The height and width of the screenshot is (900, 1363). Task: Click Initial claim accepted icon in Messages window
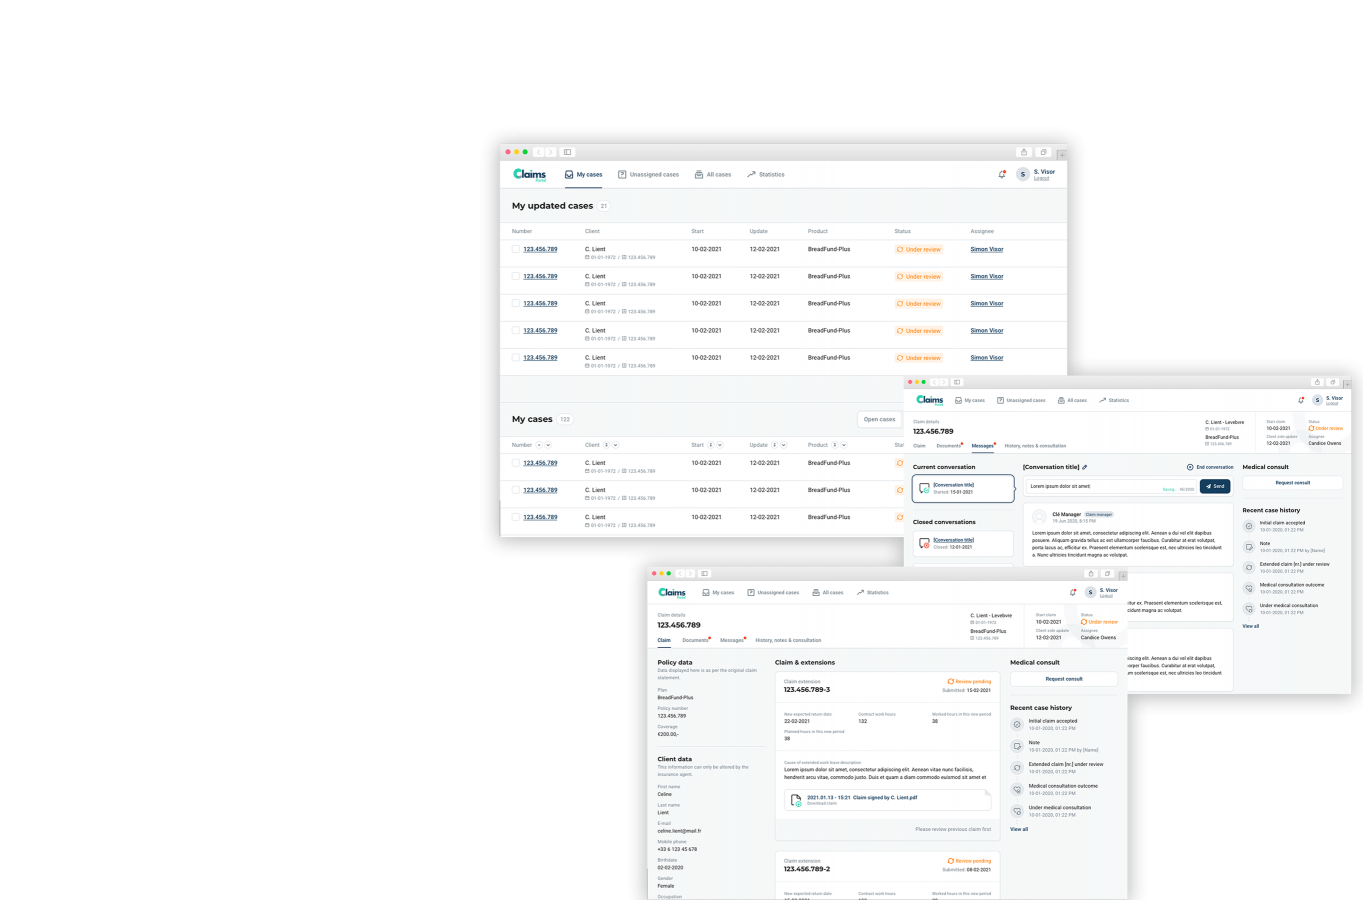tap(1249, 526)
